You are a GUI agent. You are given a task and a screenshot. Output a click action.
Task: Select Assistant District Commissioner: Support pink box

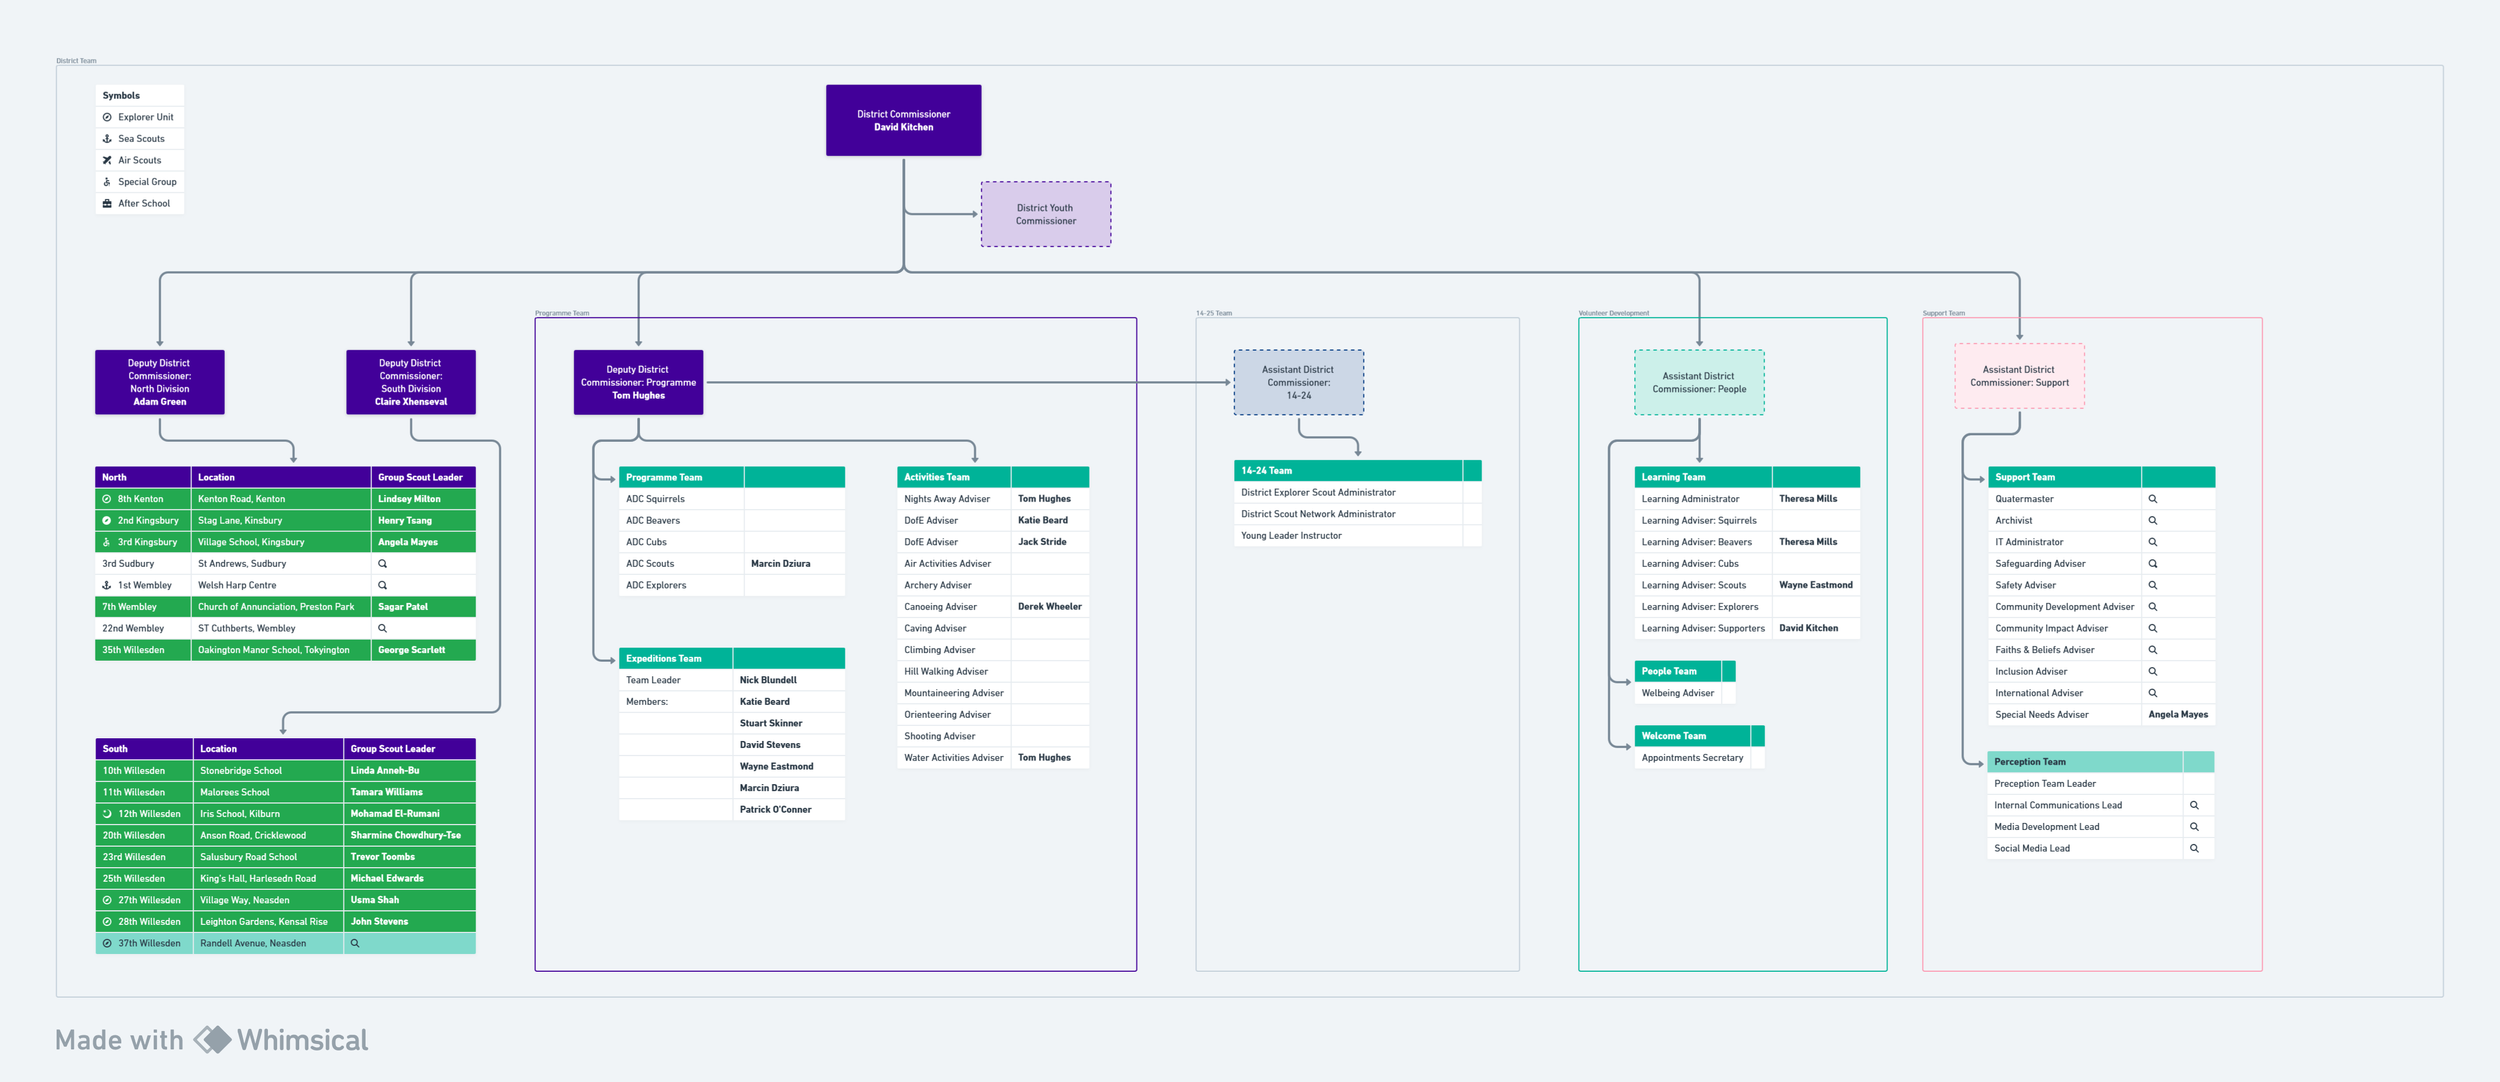click(2019, 376)
